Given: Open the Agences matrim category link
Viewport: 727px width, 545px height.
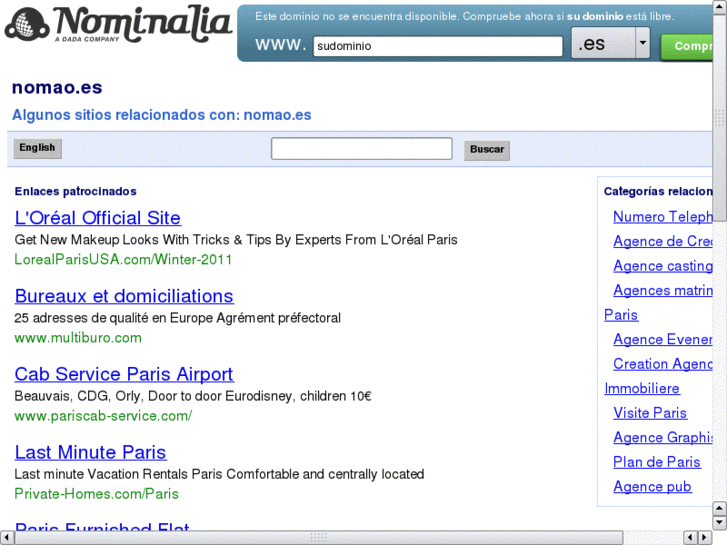Looking at the screenshot, I should [663, 290].
